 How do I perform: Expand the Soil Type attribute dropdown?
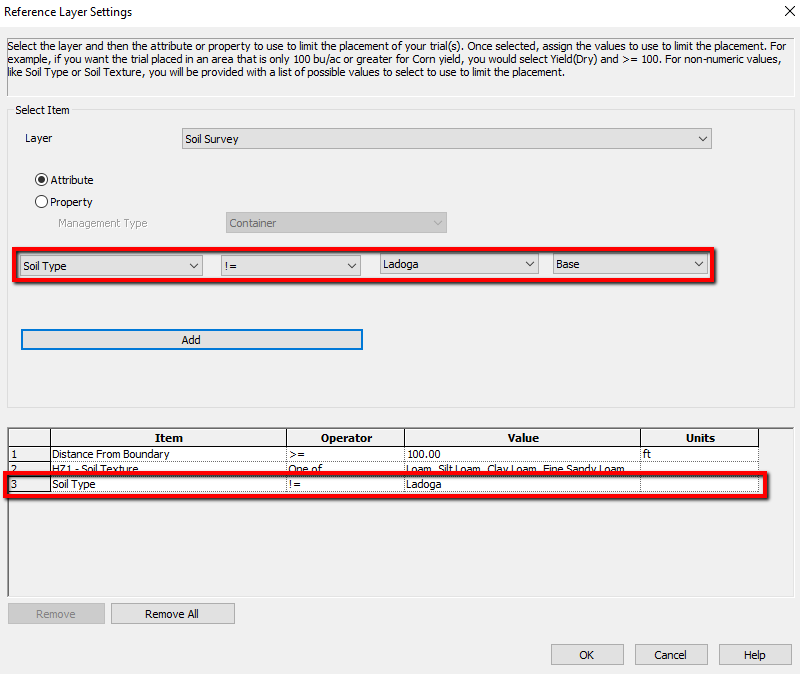[x=111, y=265]
